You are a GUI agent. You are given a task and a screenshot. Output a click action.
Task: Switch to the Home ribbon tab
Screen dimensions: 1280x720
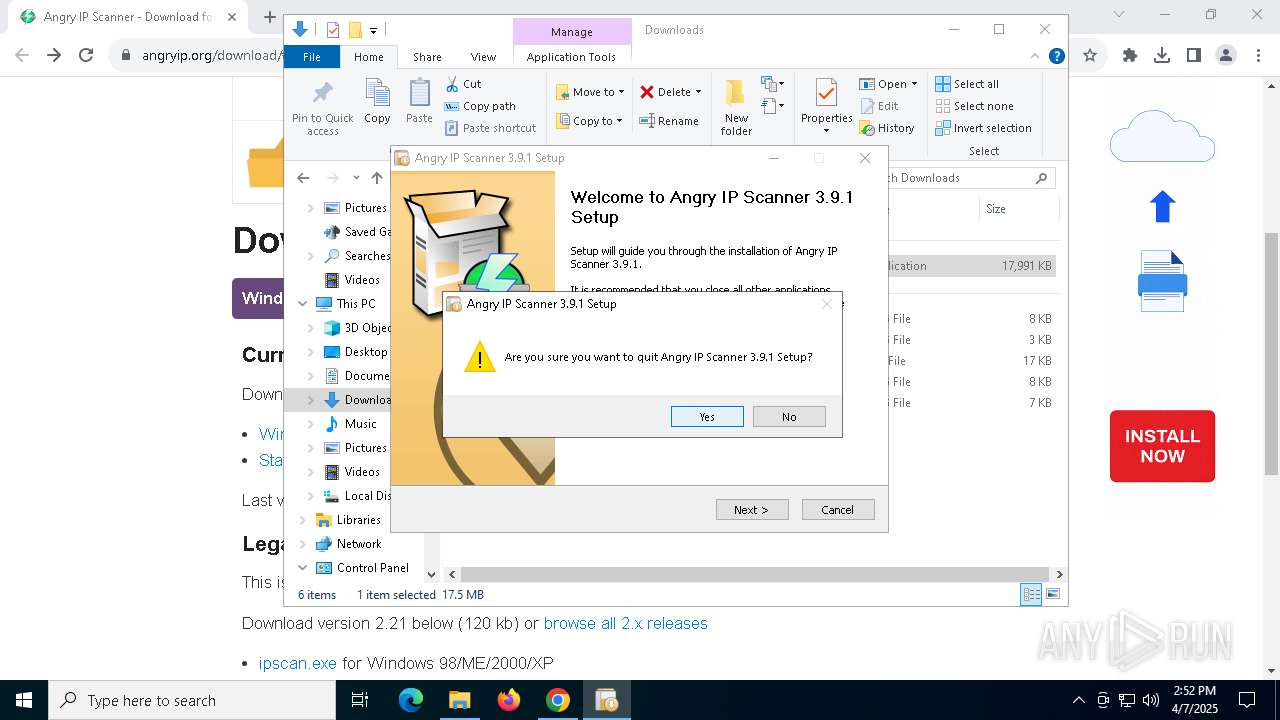click(369, 57)
